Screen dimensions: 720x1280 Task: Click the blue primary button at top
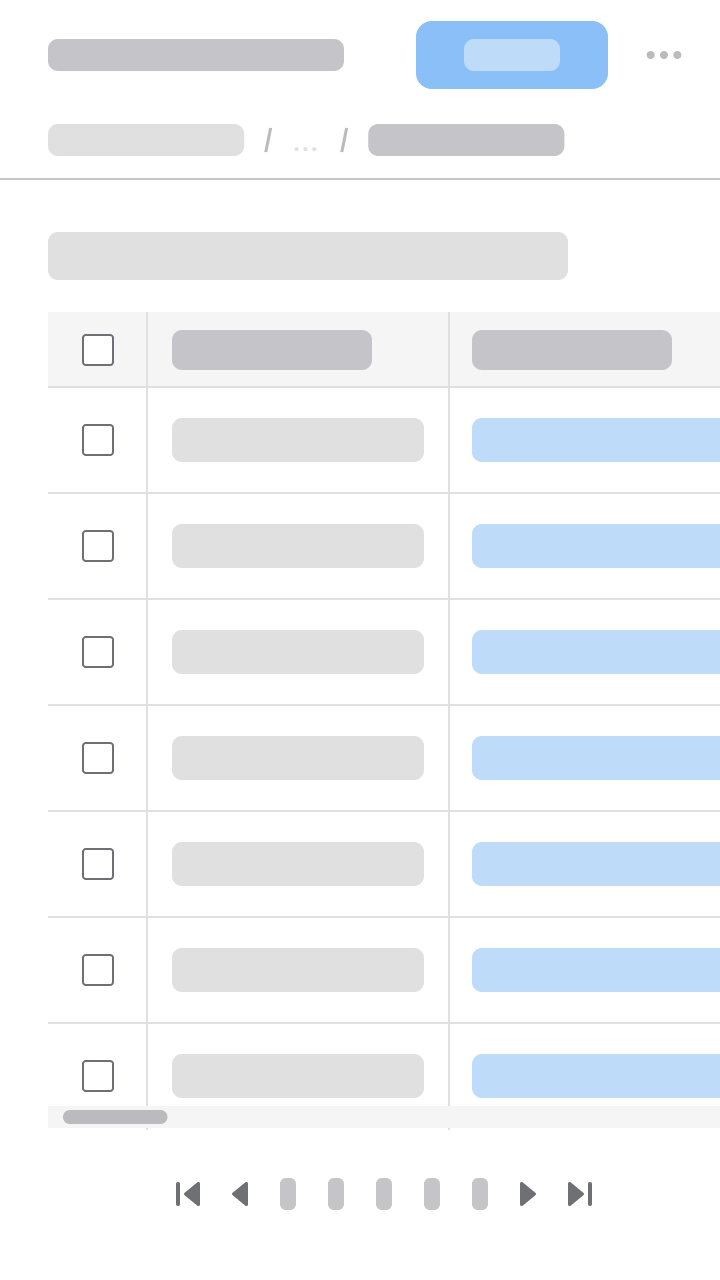[512, 55]
